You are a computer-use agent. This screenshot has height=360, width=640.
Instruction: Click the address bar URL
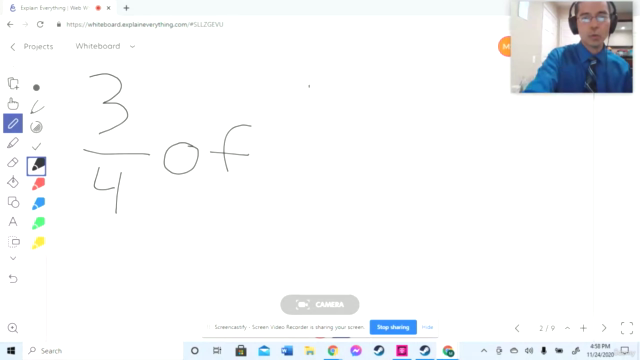[x=144, y=24]
